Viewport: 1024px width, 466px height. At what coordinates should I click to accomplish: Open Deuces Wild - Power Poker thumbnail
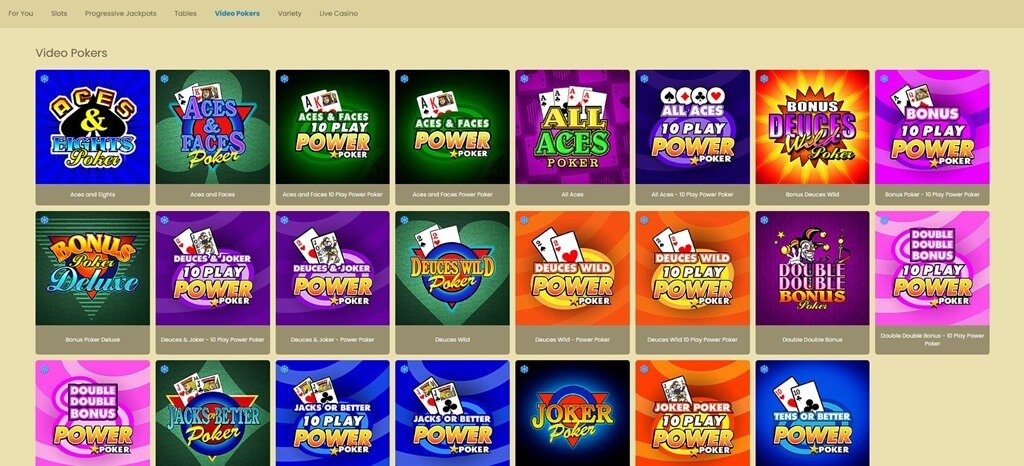[573, 268]
